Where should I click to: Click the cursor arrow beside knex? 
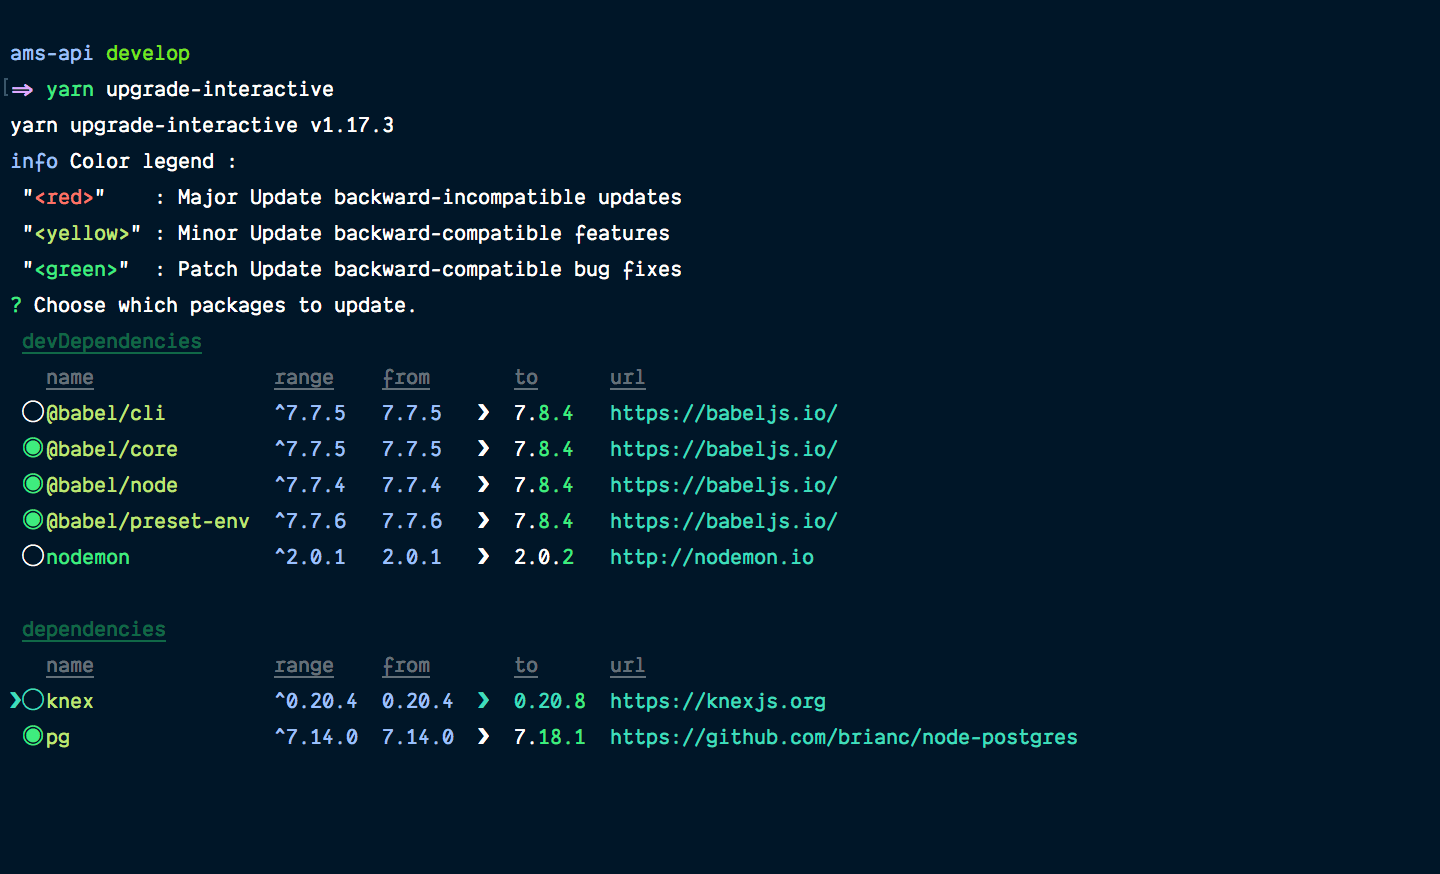[15, 700]
